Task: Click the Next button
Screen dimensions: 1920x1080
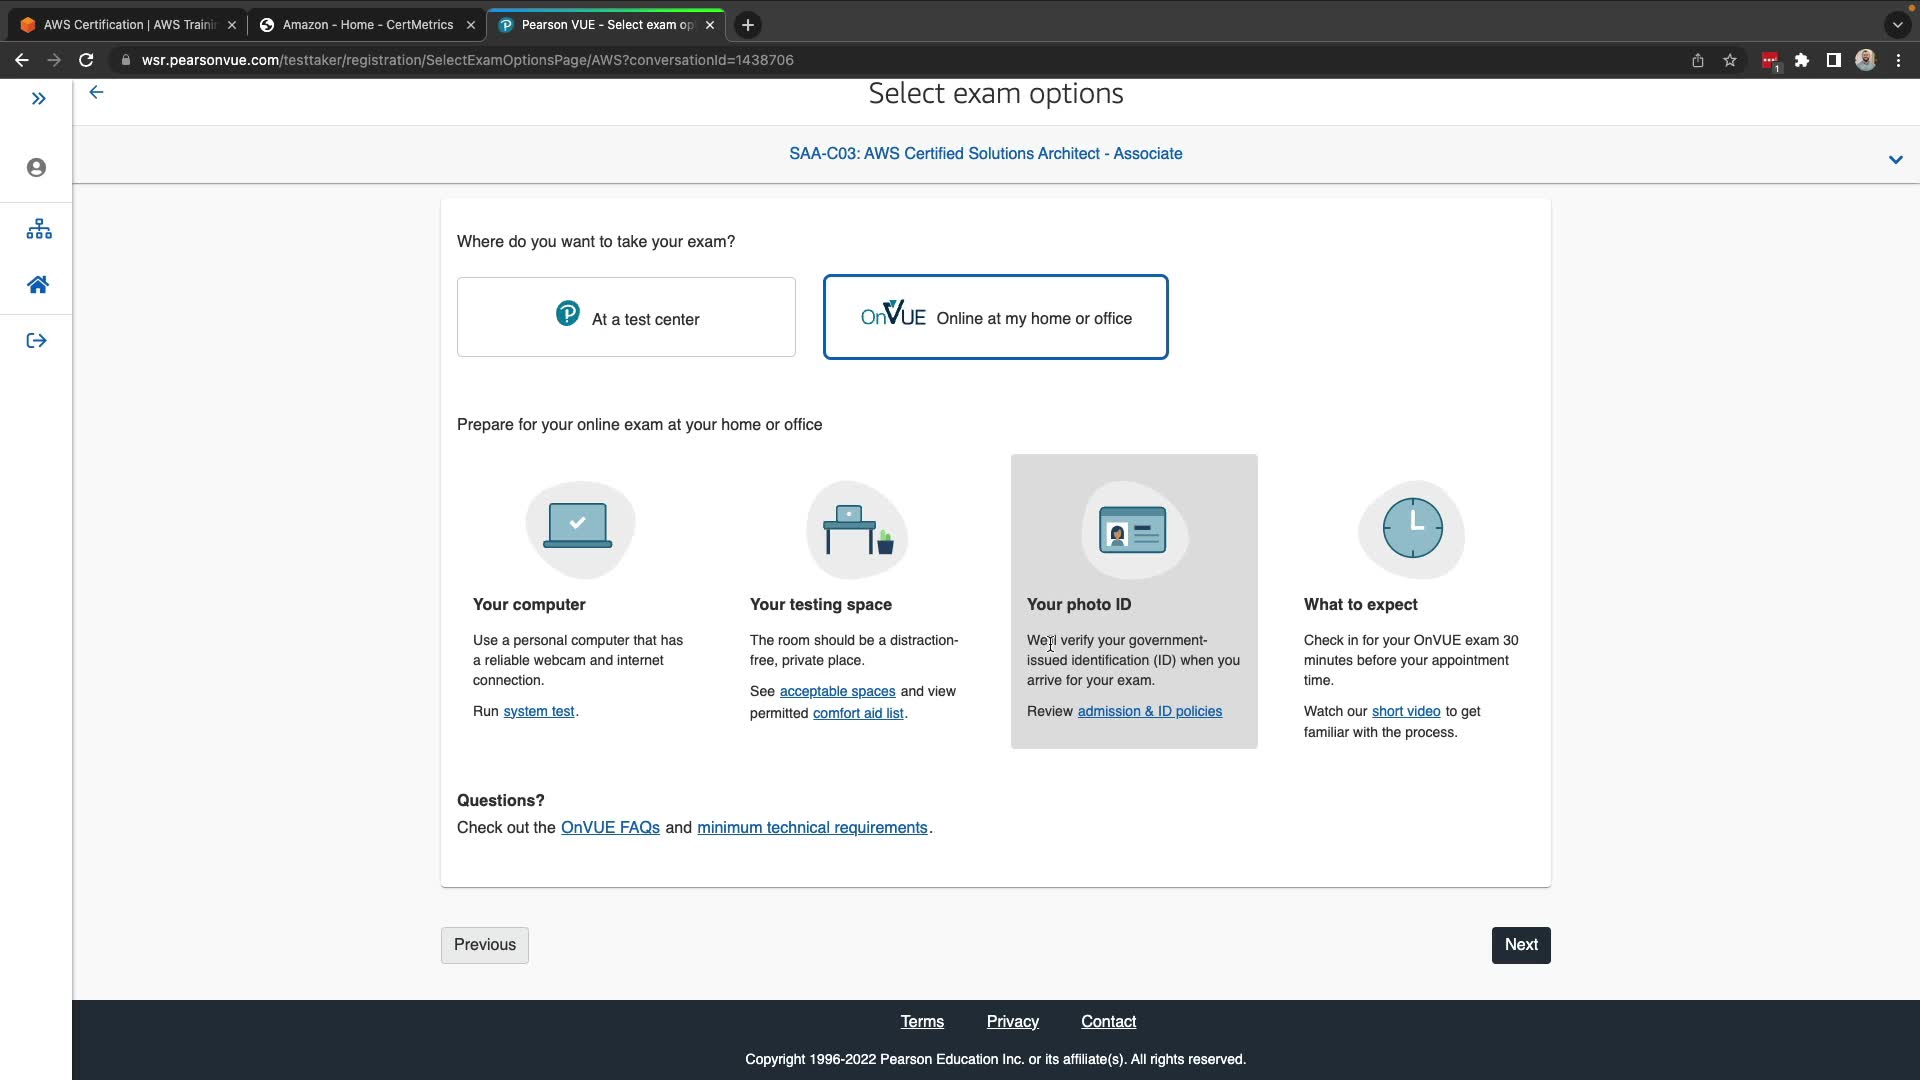Action: [x=1520, y=945]
